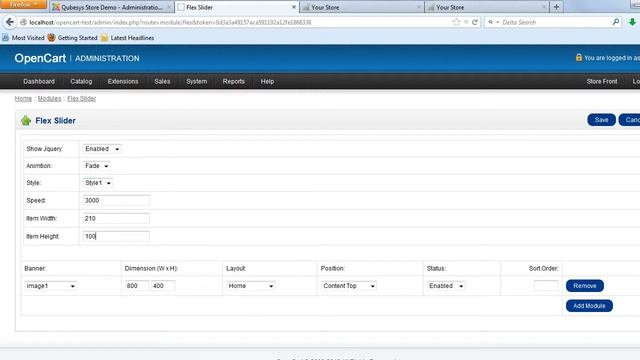The width and height of the screenshot is (640, 360).
Task: Remove the image1 module row
Action: (584, 286)
